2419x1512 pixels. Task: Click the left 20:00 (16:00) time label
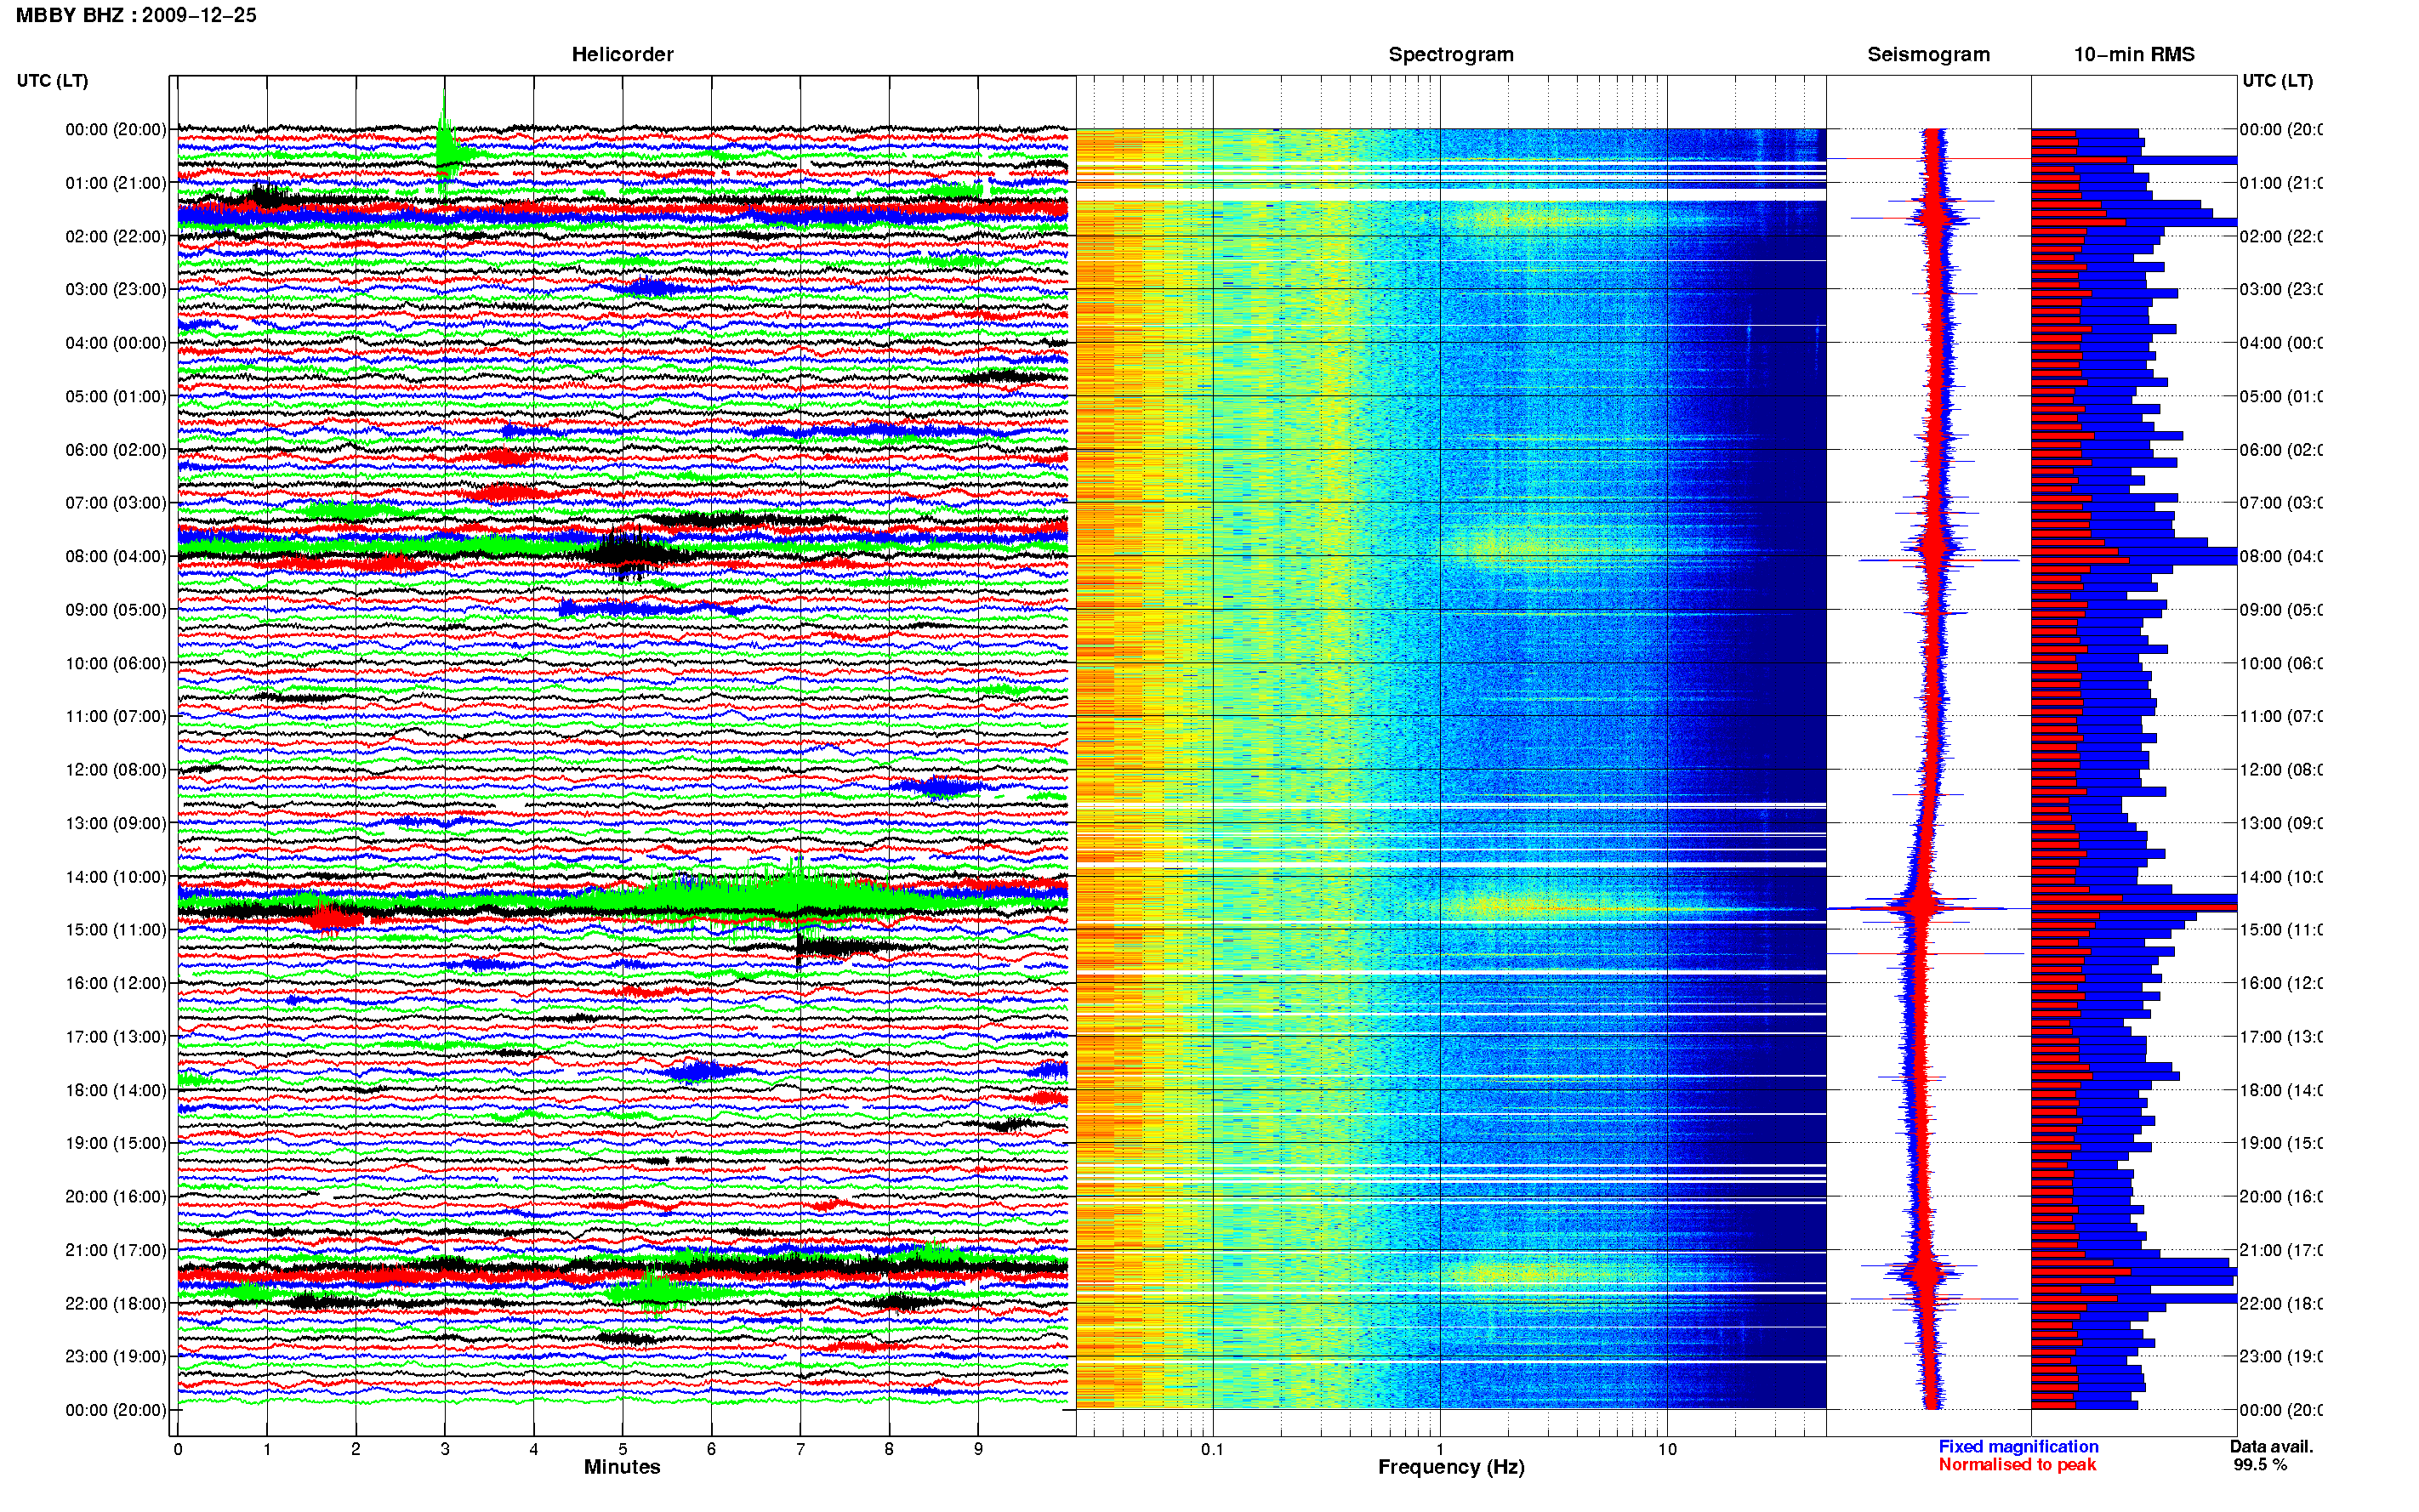click(x=116, y=1196)
